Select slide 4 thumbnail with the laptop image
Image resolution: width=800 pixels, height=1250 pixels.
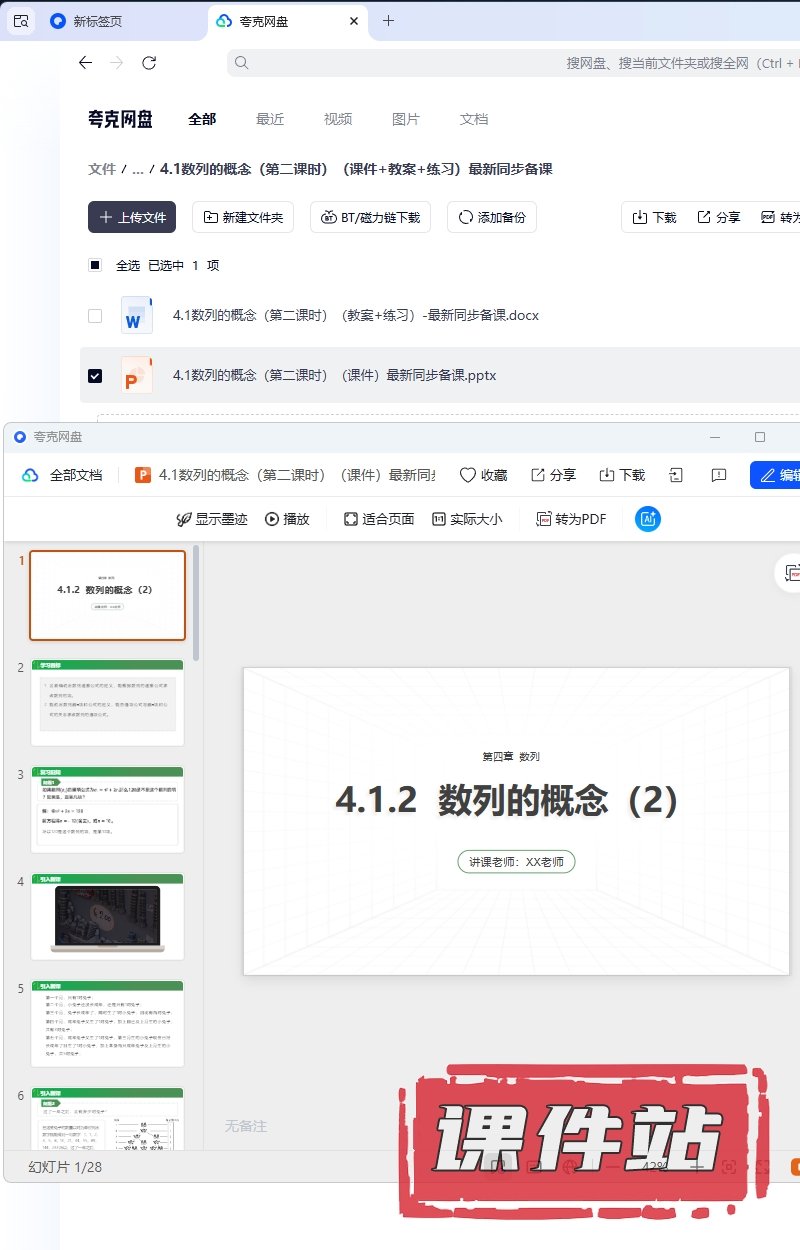(x=108, y=916)
